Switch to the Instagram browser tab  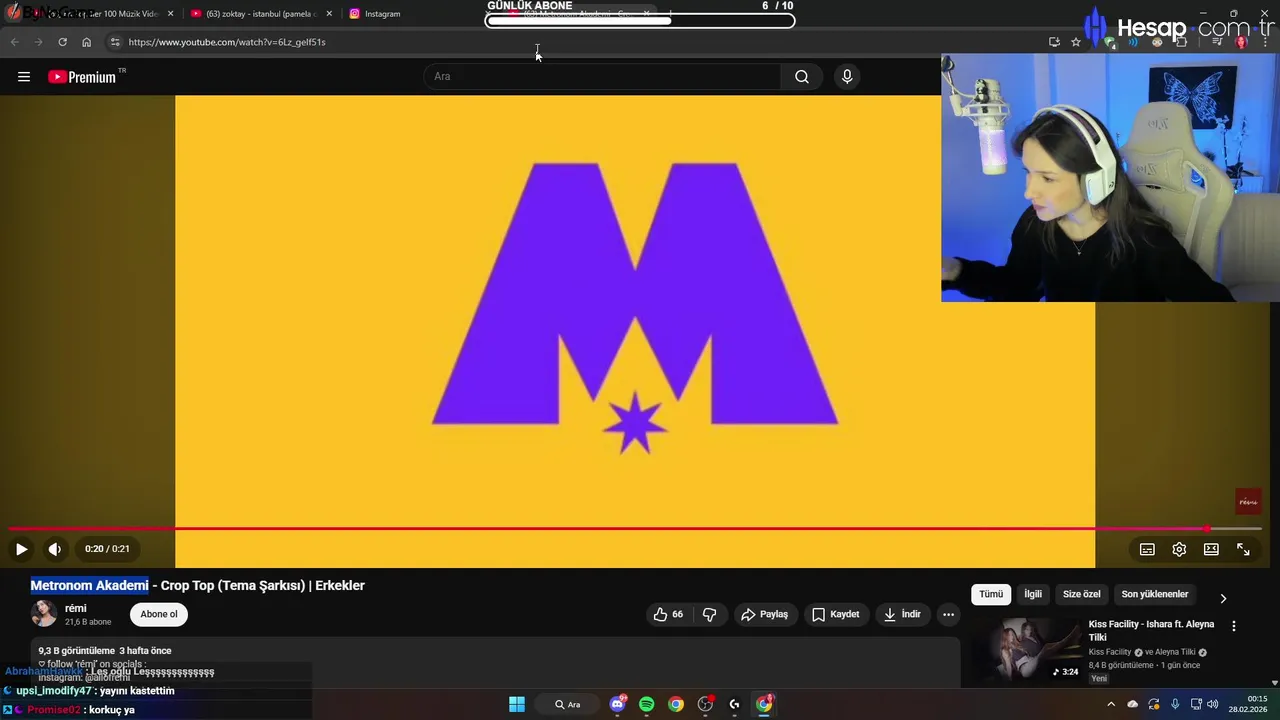382,14
